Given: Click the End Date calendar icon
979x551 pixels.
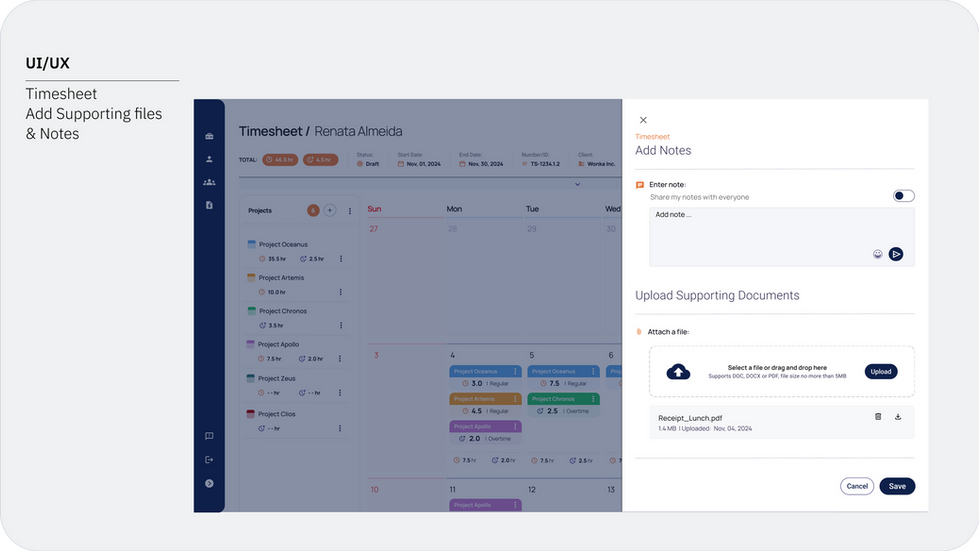Looking at the screenshot, I should coord(463,164).
